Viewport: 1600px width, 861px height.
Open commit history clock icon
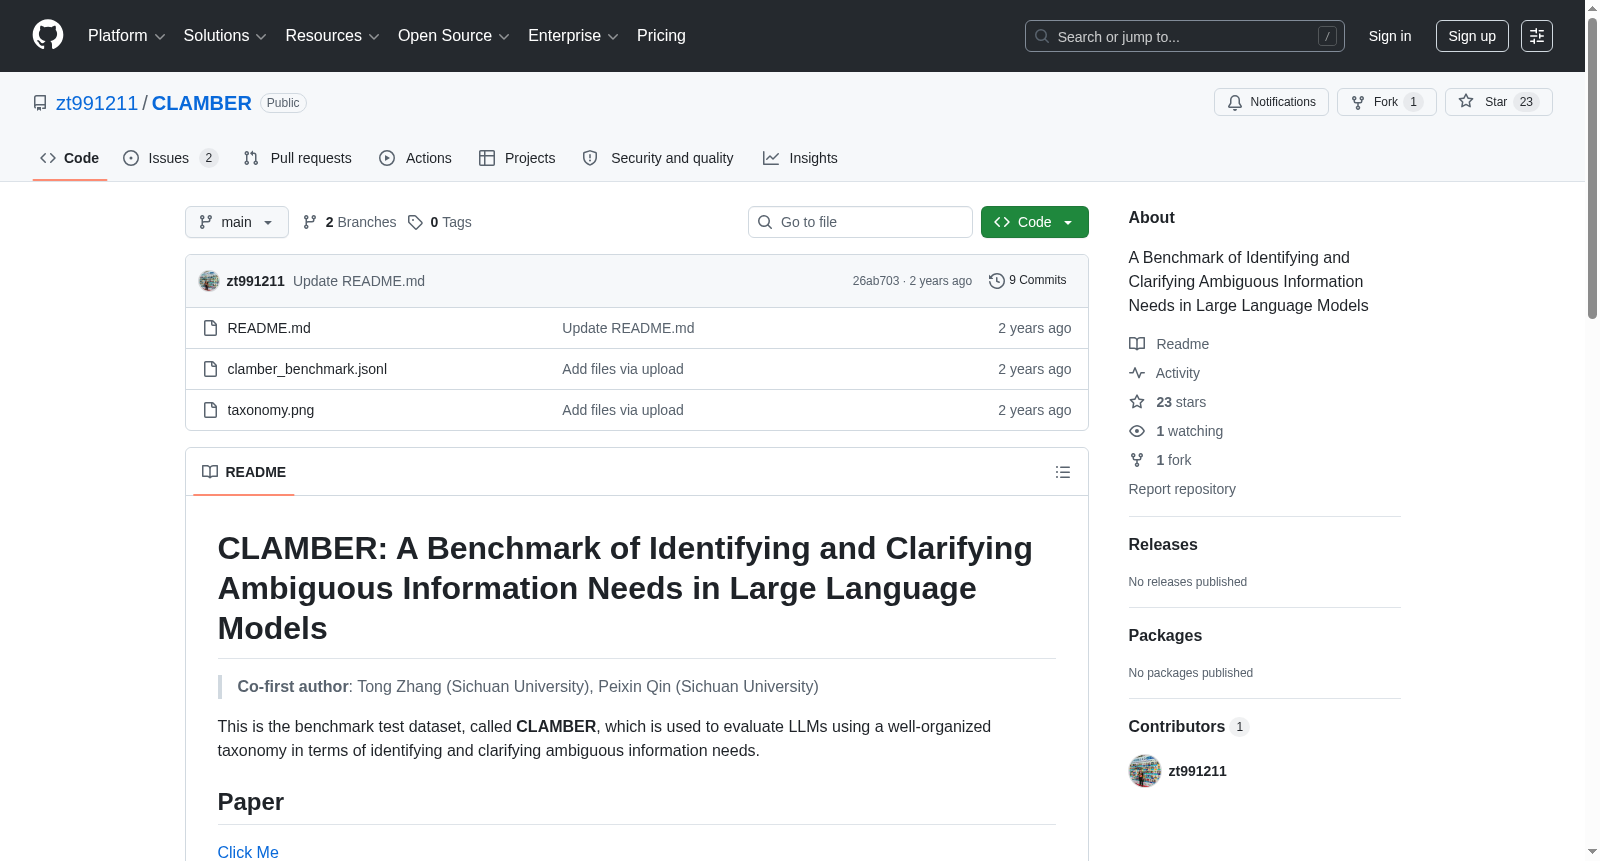tap(996, 281)
